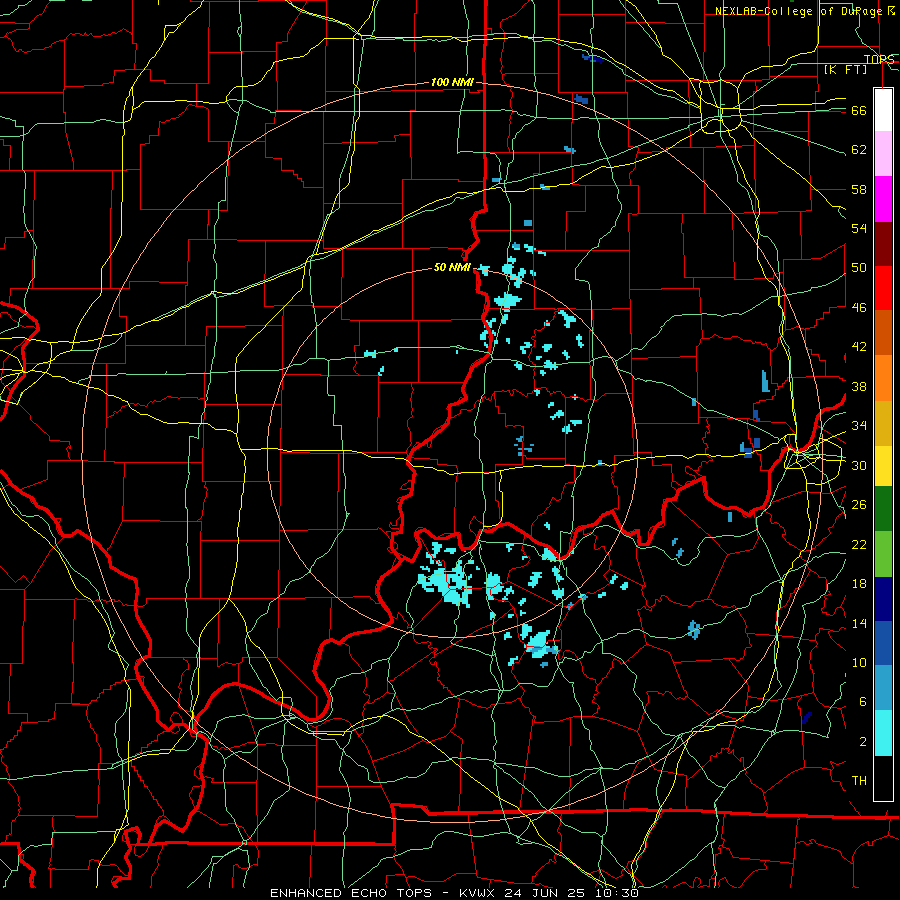Click the 50 NMI range ring label

pos(452,267)
